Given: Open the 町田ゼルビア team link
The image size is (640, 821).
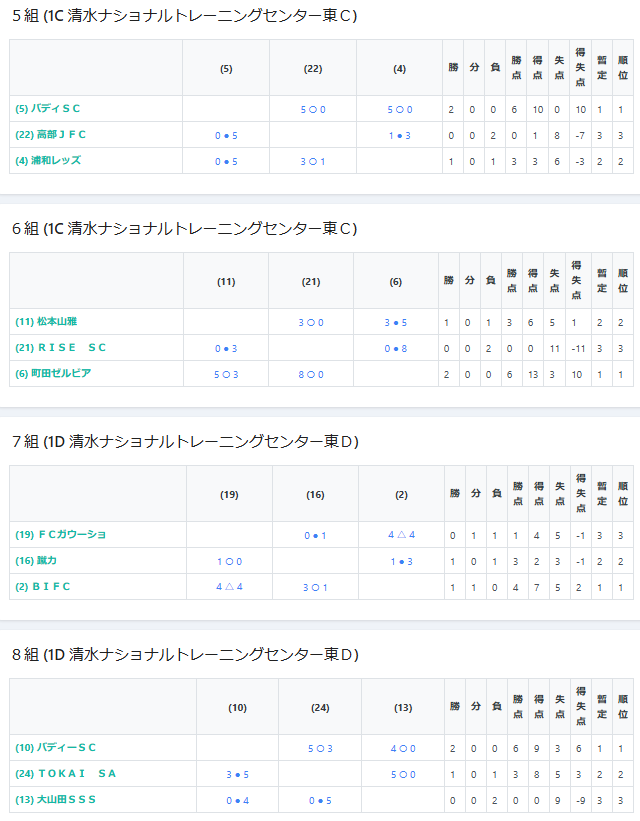Looking at the screenshot, I should tap(53, 373).
